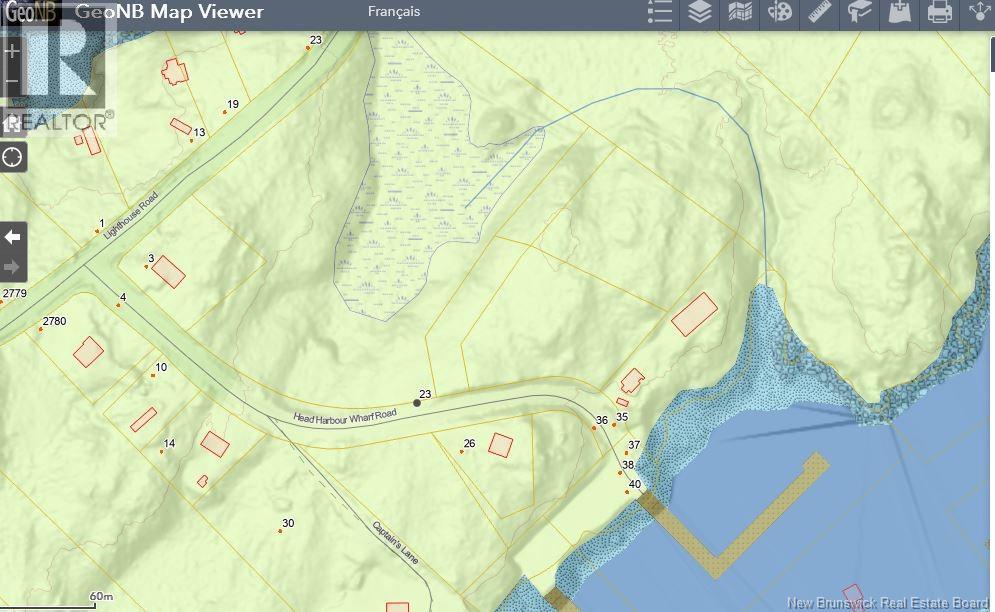
Task: Go to previous map extent arrow
Action: click(12, 237)
